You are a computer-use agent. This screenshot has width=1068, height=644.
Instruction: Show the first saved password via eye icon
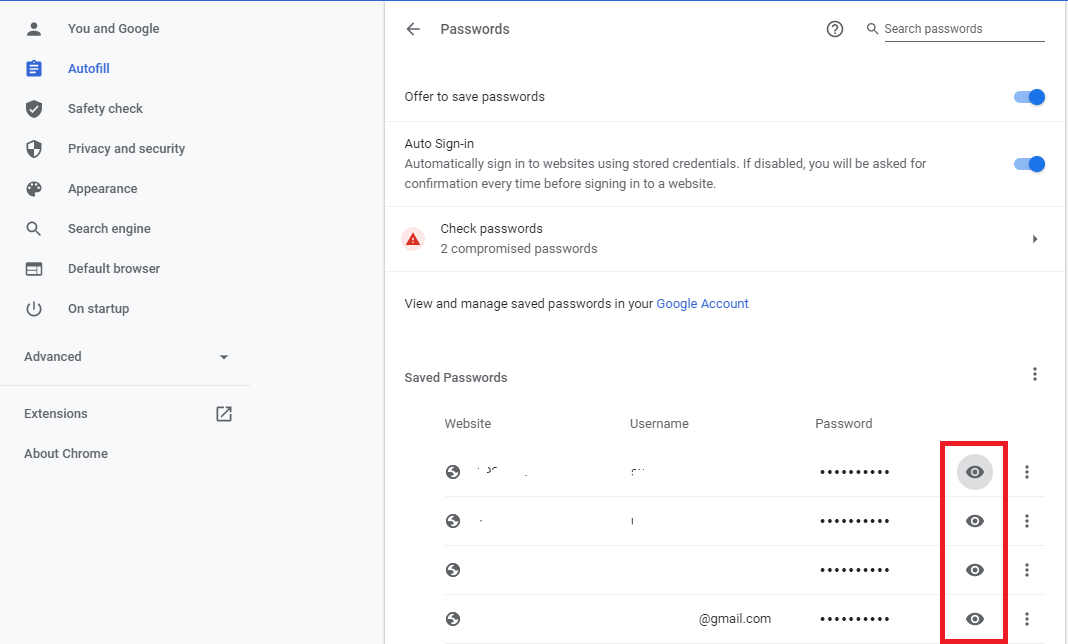[975, 472]
